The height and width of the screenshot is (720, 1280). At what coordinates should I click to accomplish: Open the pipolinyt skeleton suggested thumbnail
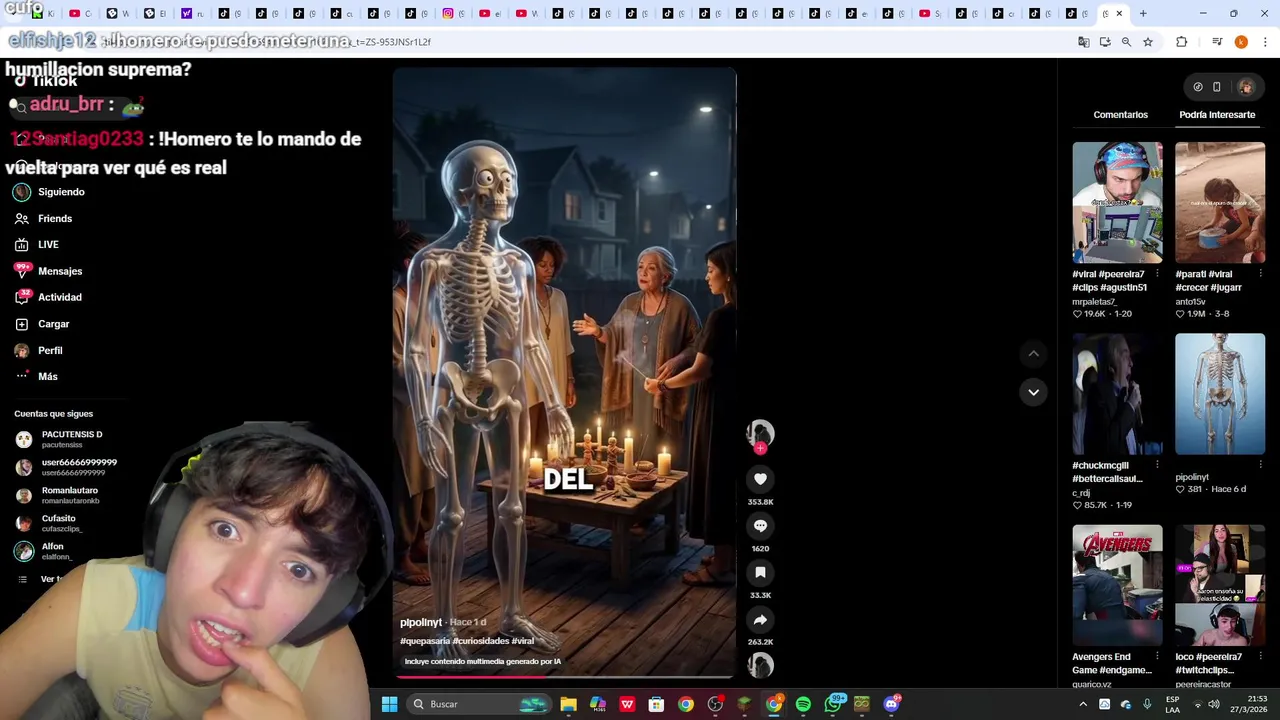point(1219,394)
